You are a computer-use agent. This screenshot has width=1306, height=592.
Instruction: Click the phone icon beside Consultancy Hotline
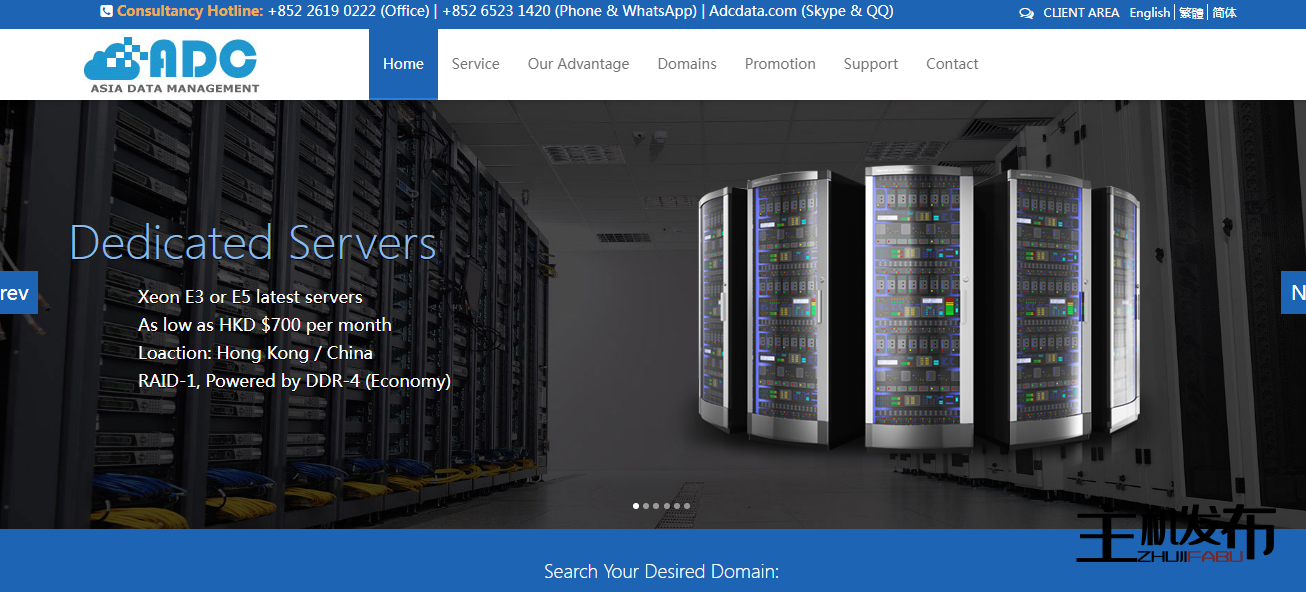point(106,12)
